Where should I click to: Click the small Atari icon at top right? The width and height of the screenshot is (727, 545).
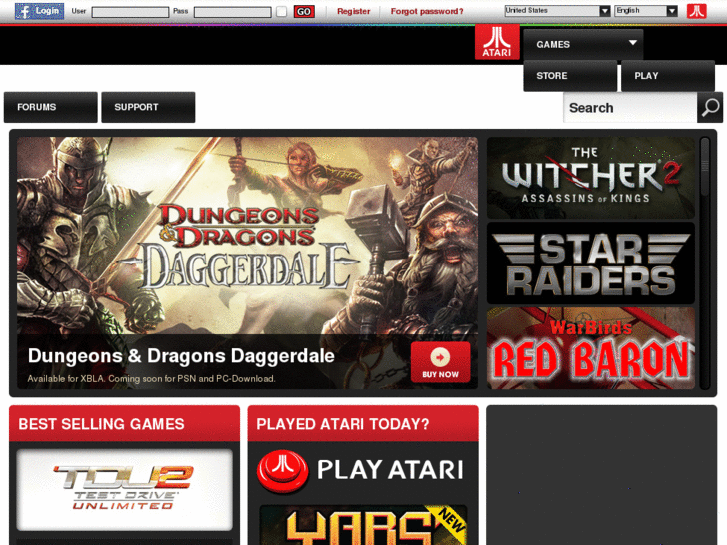pos(696,11)
